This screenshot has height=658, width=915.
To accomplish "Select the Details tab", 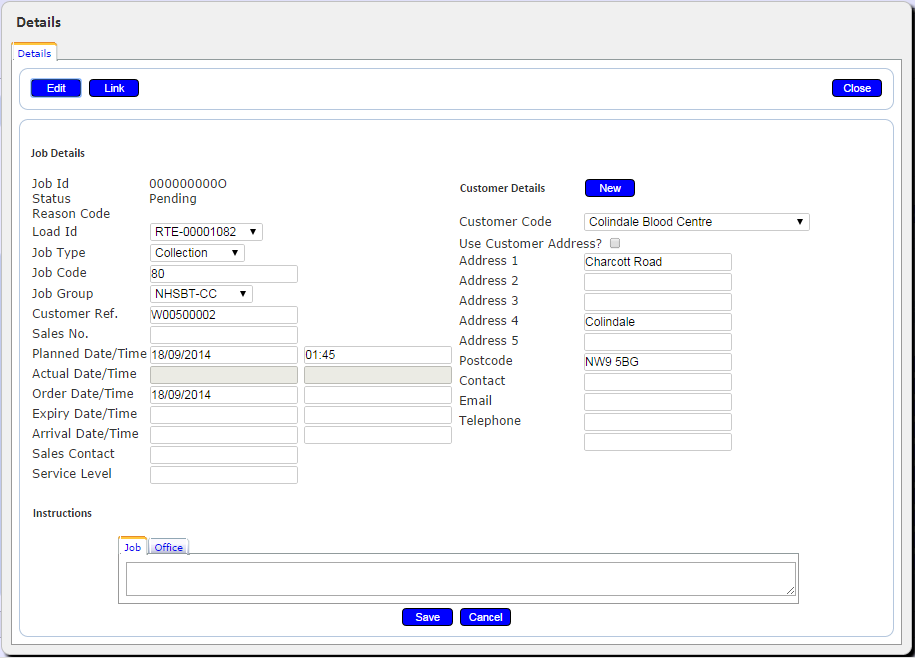I will pos(34,53).
